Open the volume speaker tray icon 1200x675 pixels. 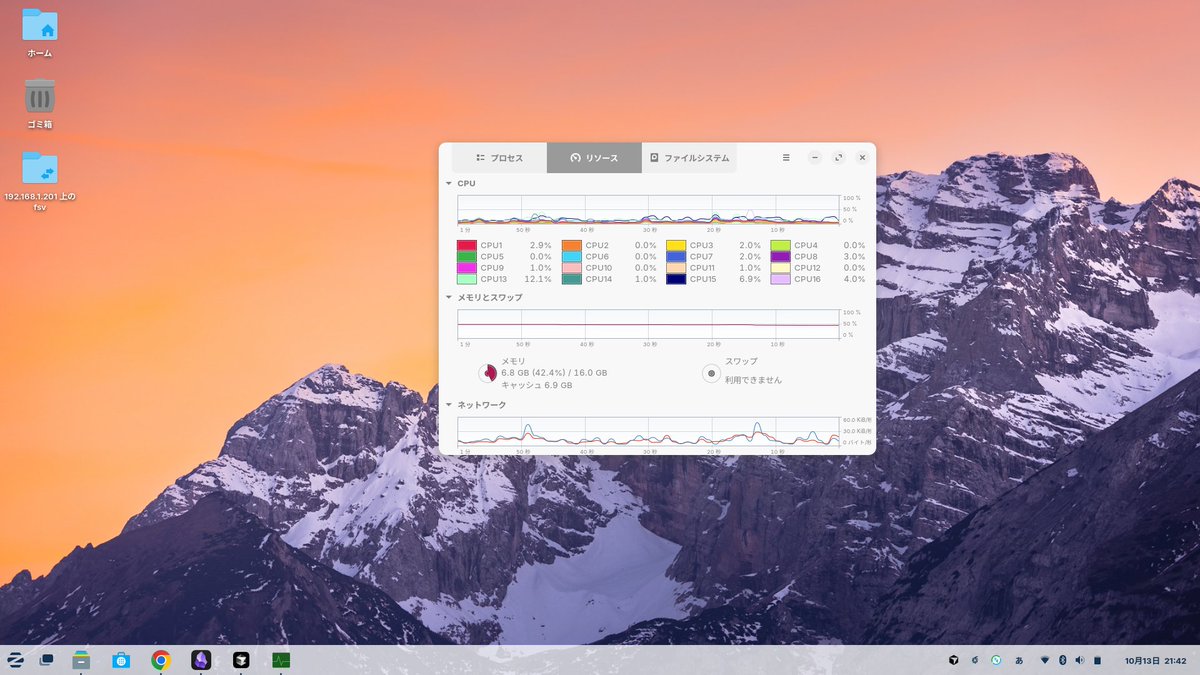(1079, 661)
